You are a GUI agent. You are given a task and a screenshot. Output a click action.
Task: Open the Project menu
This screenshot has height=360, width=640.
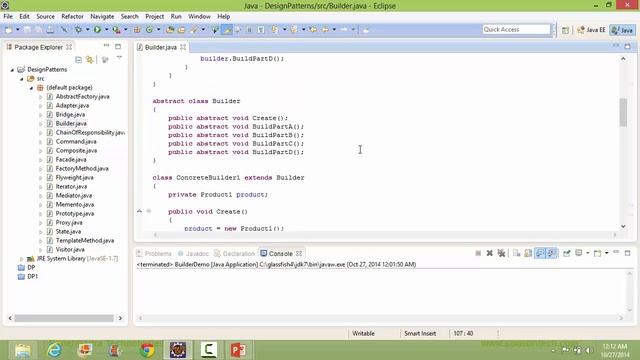(x=155, y=16)
